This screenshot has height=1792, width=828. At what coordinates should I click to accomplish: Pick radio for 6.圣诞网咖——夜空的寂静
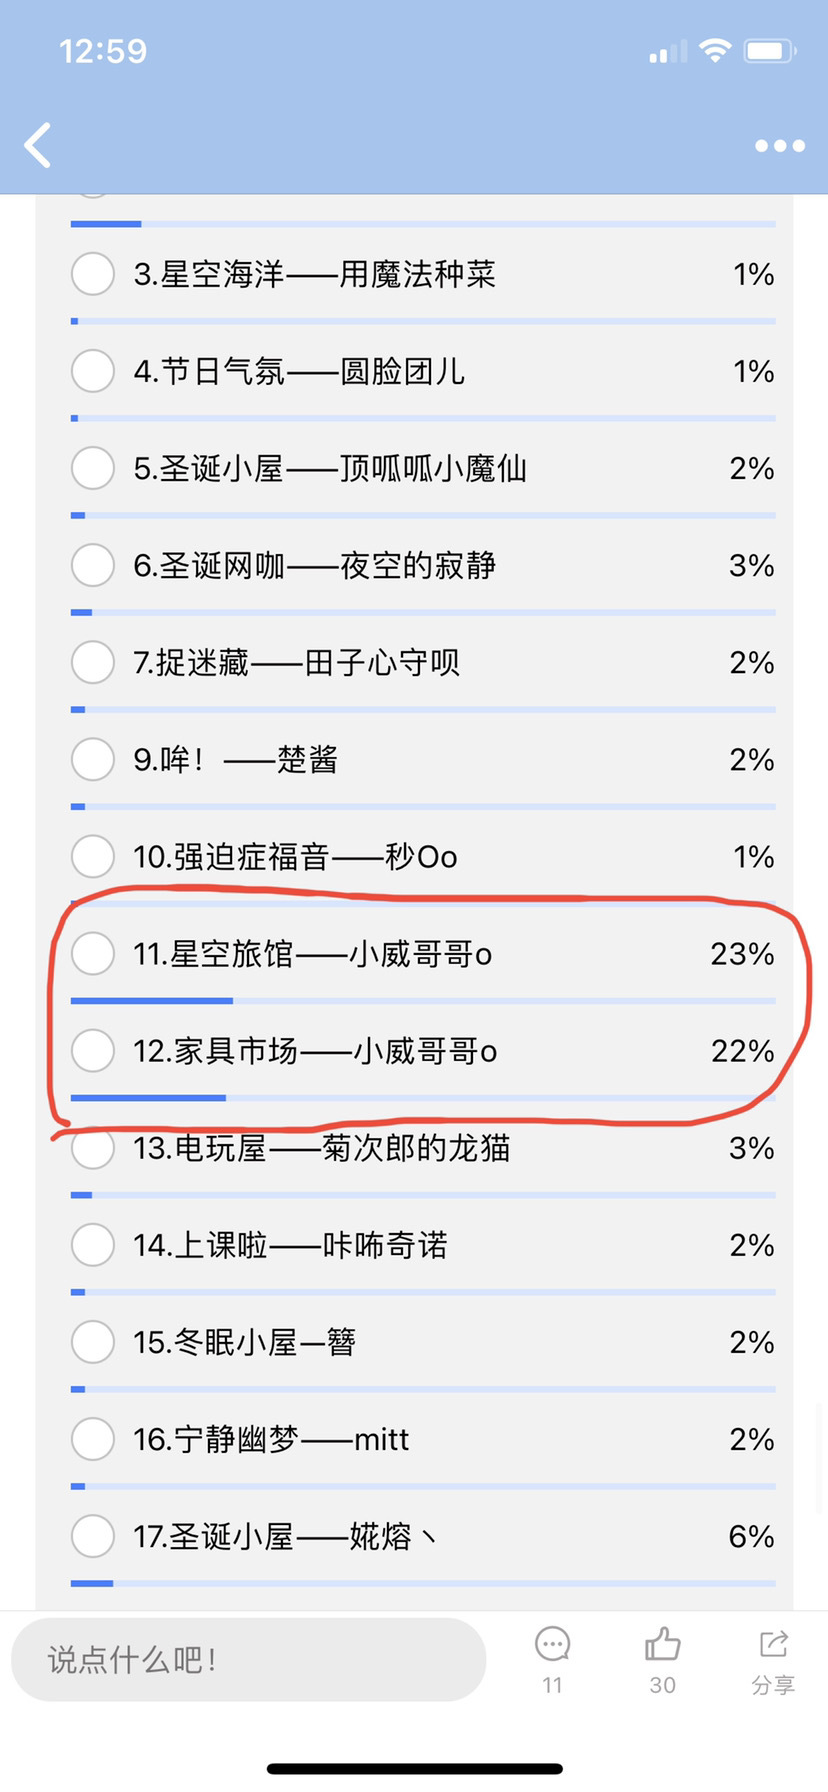[x=93, y=565]
